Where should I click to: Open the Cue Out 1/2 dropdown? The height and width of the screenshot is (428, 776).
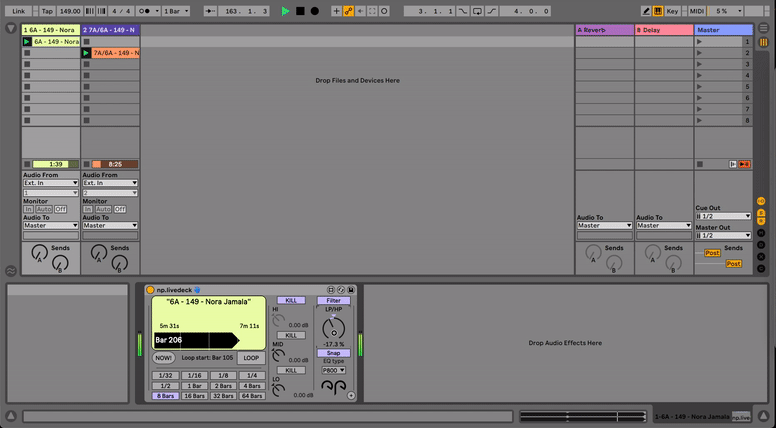click(724, 216)
